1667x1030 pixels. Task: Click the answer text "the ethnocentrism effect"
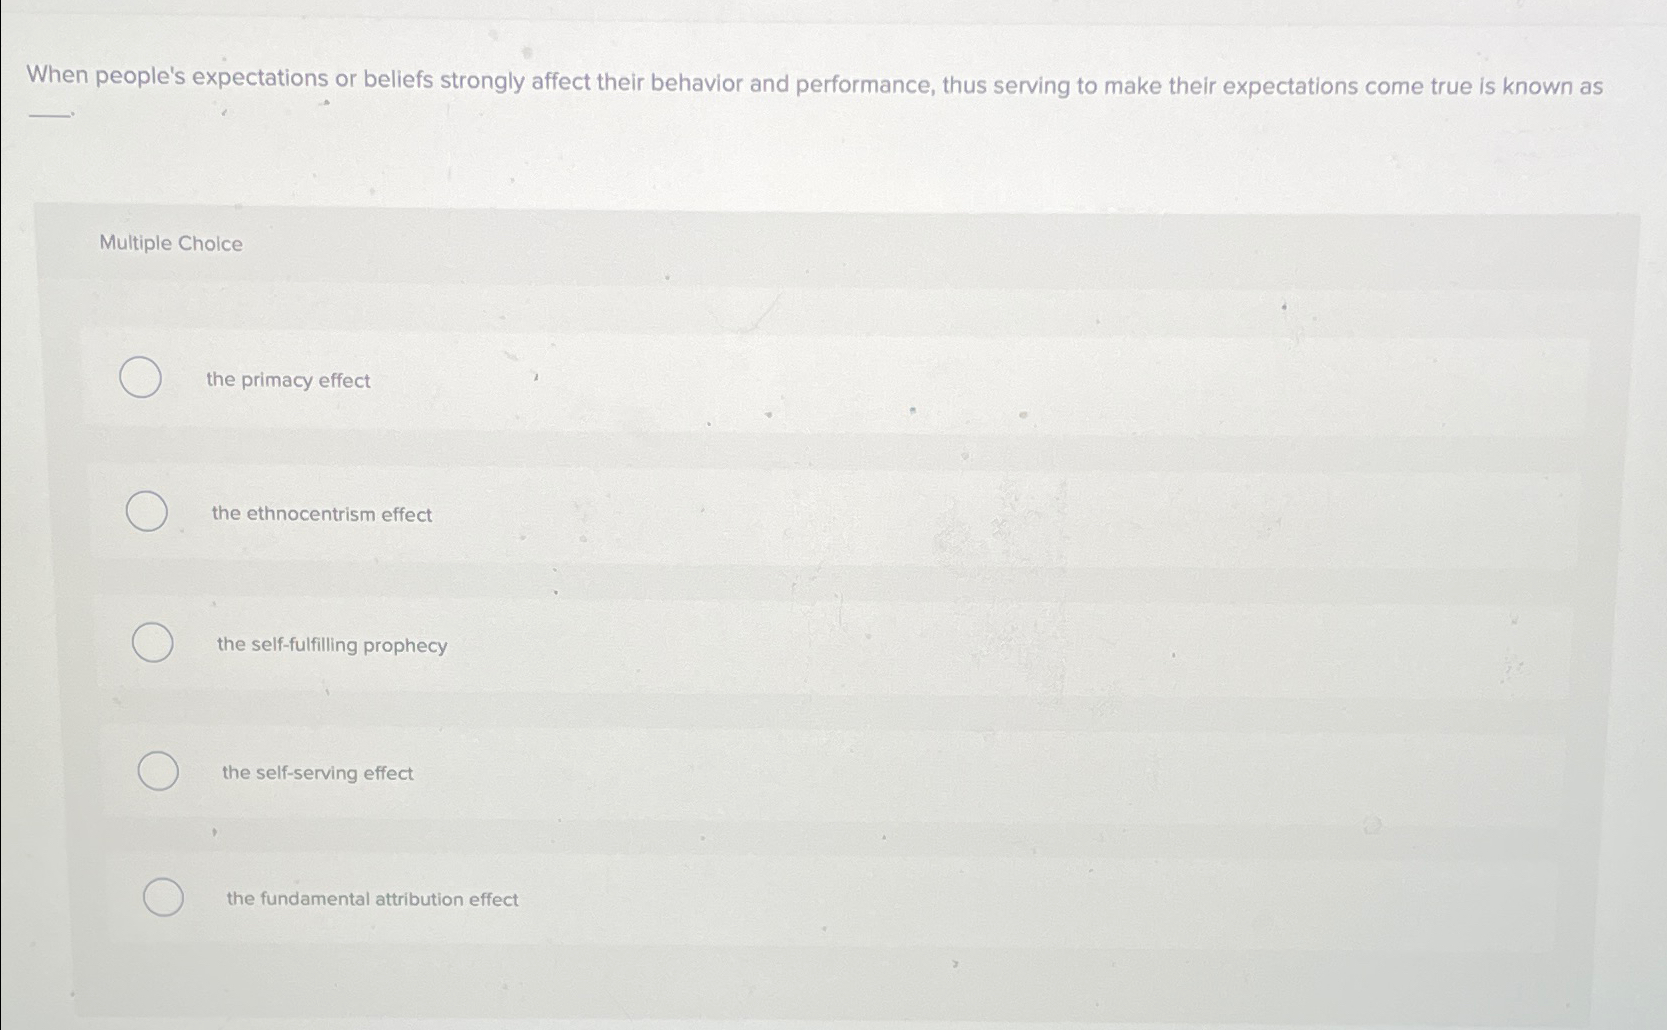(320, 514)
